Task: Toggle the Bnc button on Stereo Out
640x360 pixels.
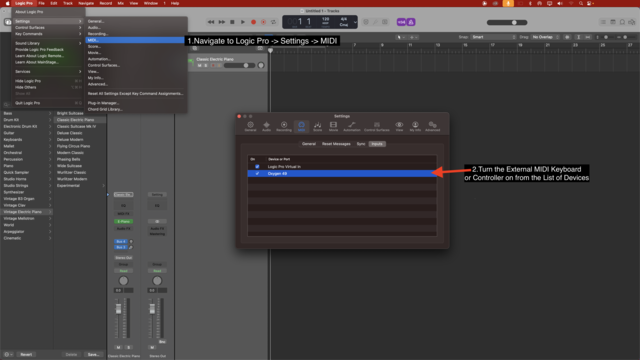Action: pos(162,342)
